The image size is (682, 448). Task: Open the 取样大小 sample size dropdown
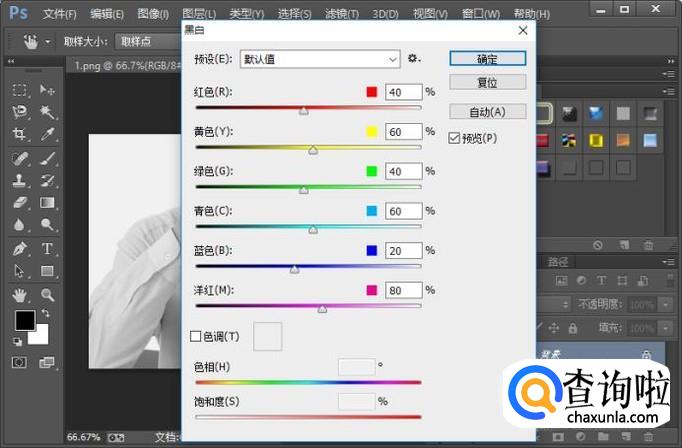point(148,42)
